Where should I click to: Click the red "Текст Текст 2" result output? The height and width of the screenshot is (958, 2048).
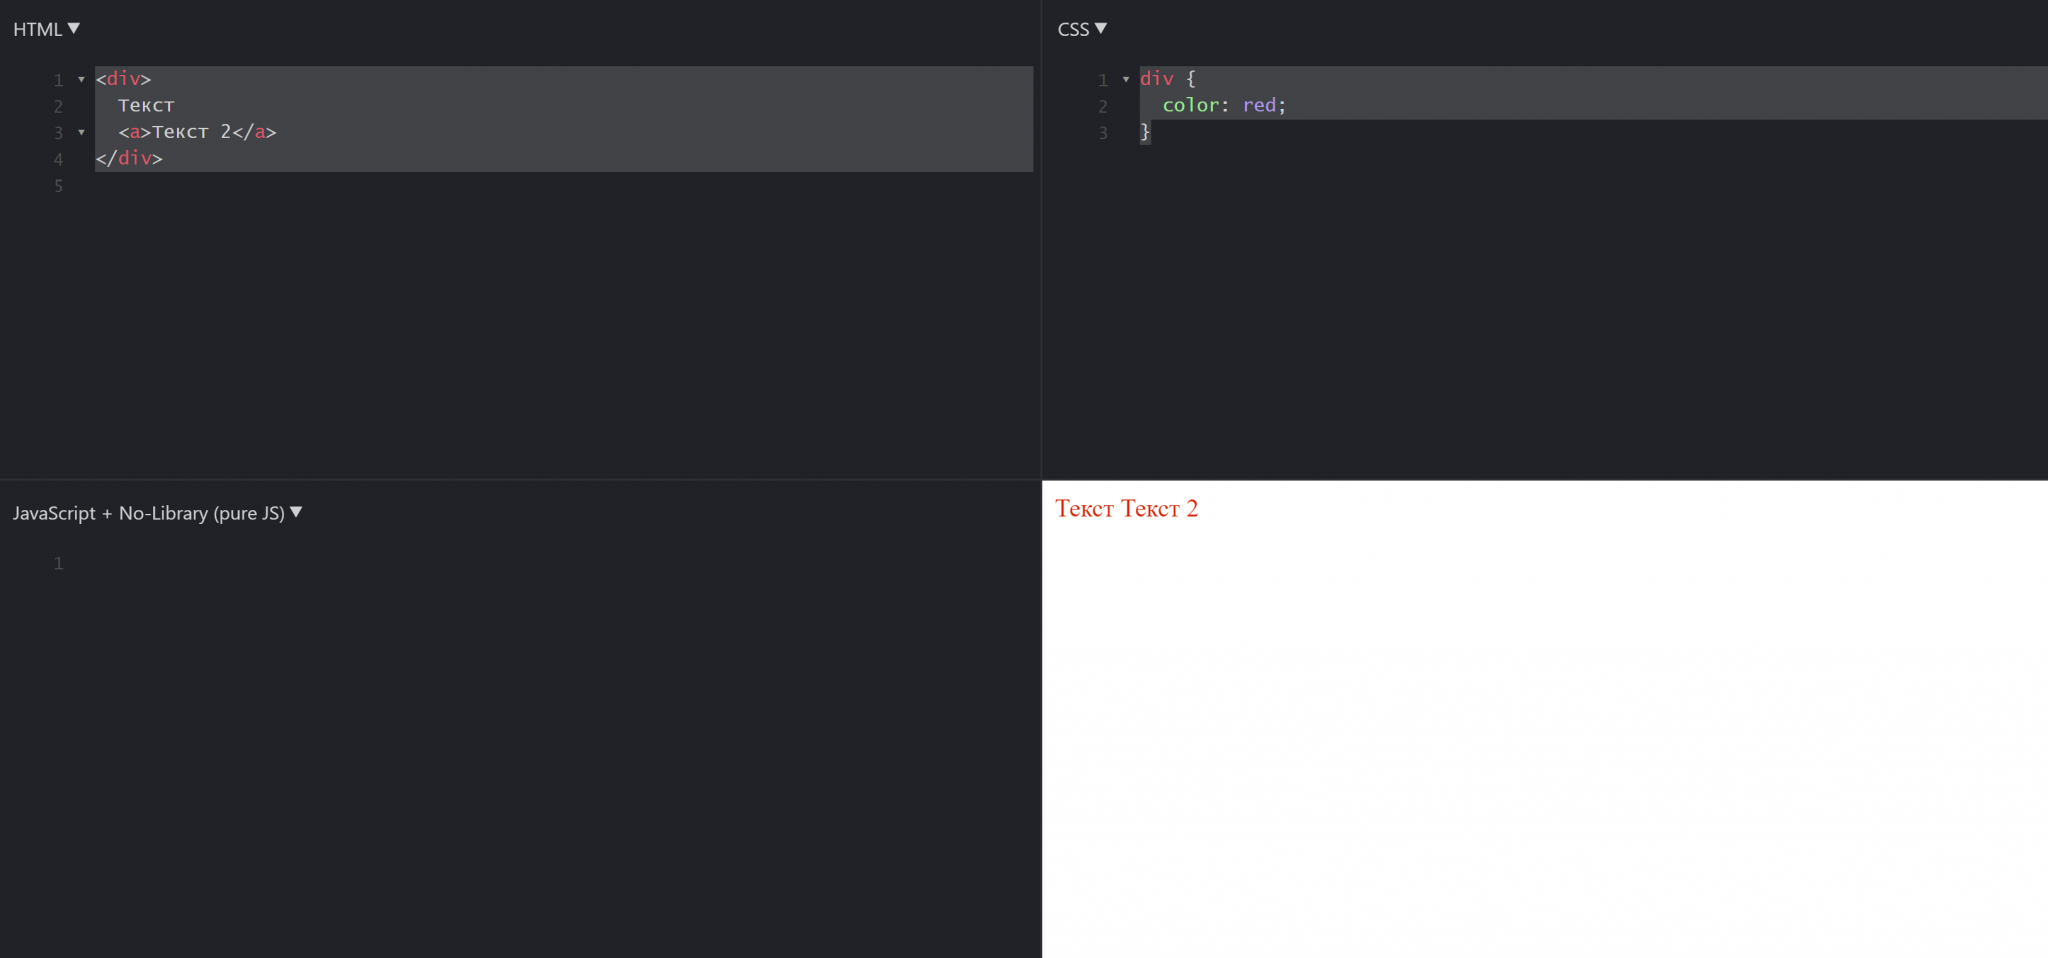click(x=1126, y=509)
